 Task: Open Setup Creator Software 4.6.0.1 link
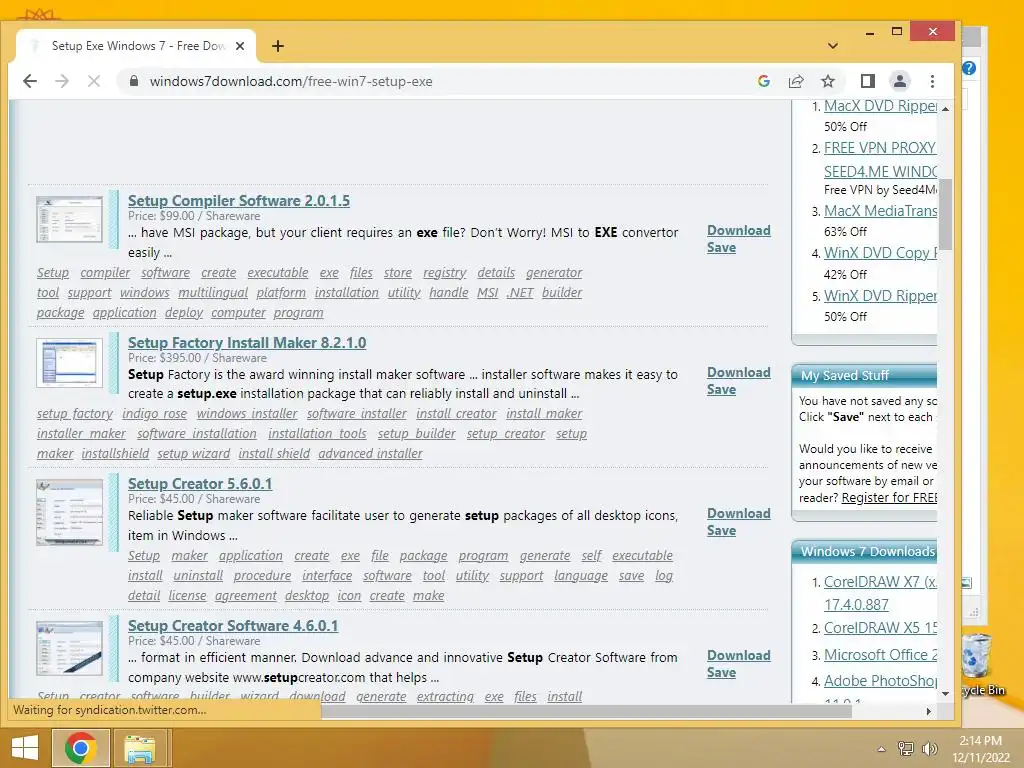(233, 626)
